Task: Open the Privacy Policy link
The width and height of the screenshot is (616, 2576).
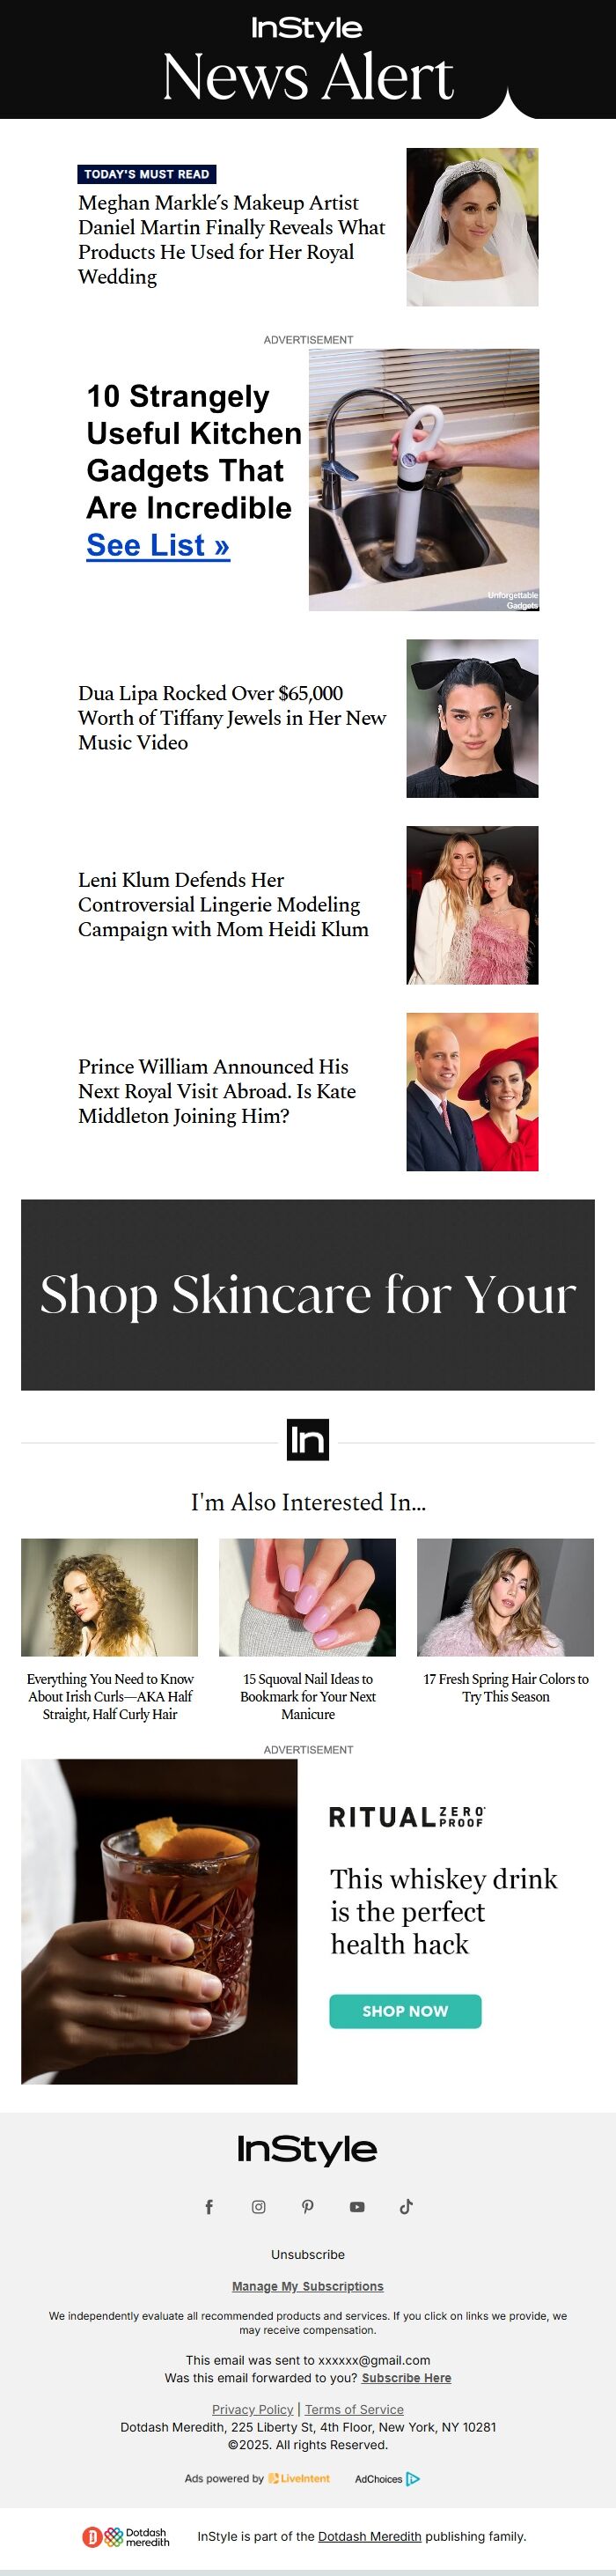Action: click(253, 2409)
